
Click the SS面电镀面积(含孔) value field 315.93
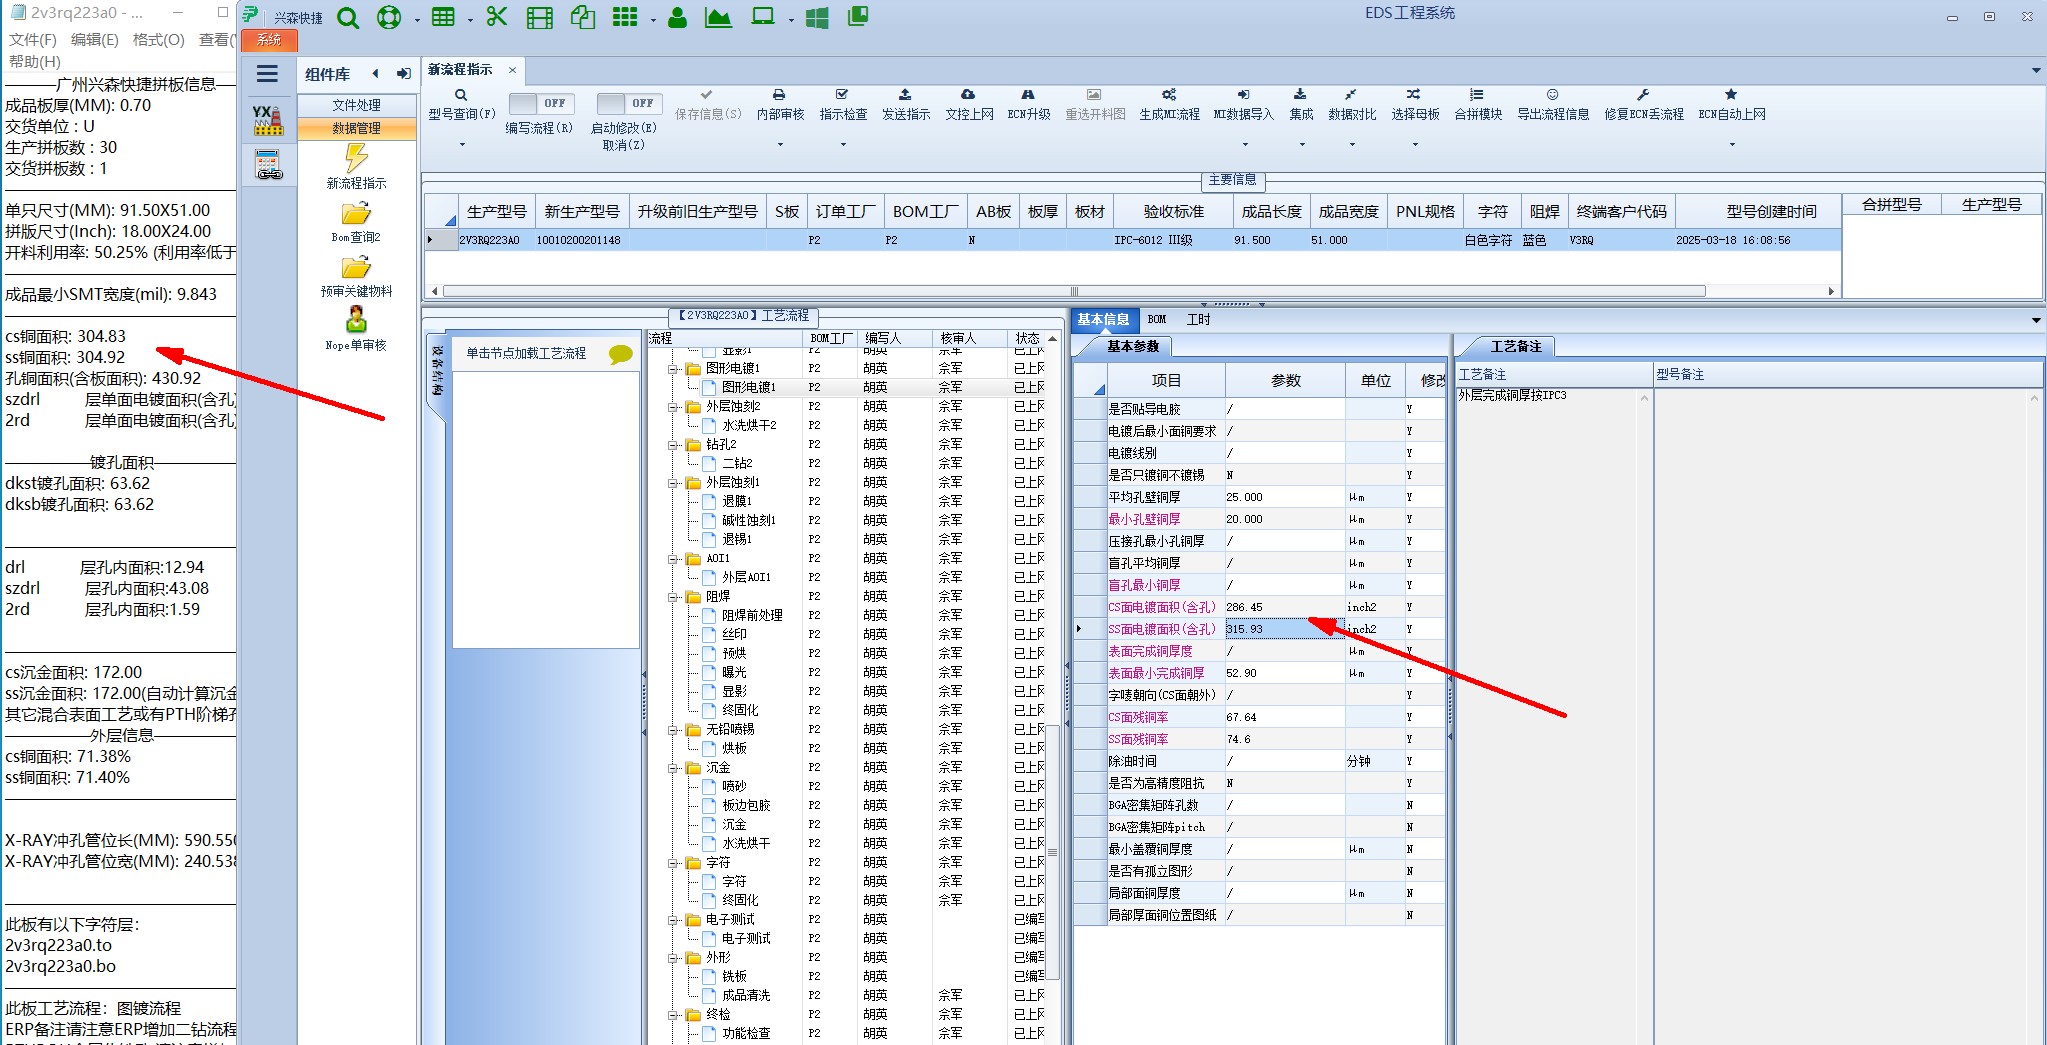(x=1285, y=629)
